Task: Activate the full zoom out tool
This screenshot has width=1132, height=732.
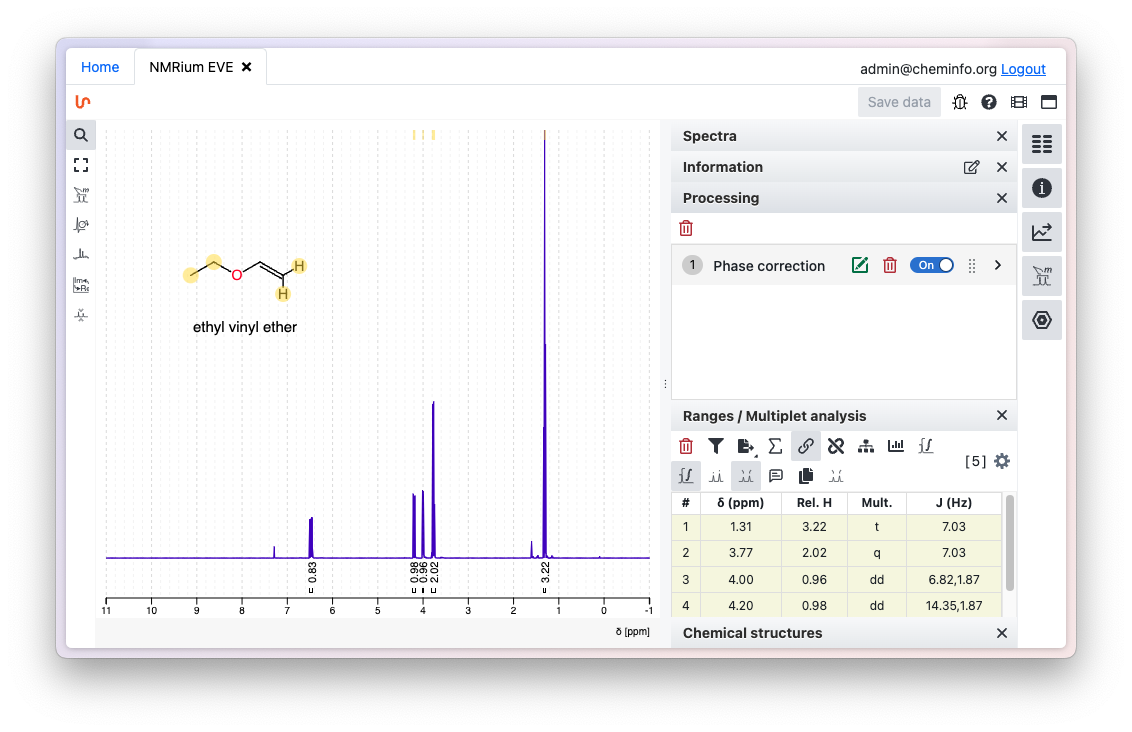Action: [80, 164]
